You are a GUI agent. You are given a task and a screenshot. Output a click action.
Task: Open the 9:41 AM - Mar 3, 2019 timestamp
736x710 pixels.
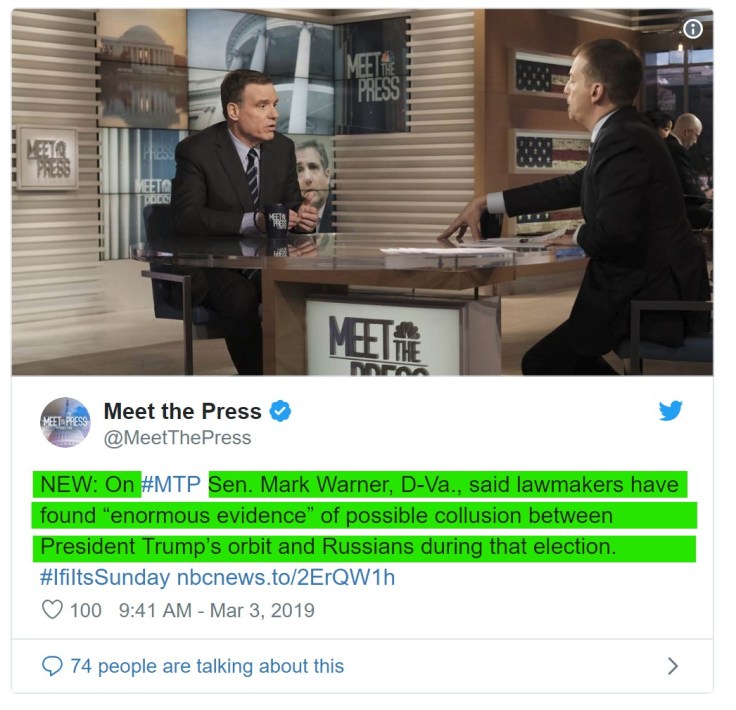point(216,610)
